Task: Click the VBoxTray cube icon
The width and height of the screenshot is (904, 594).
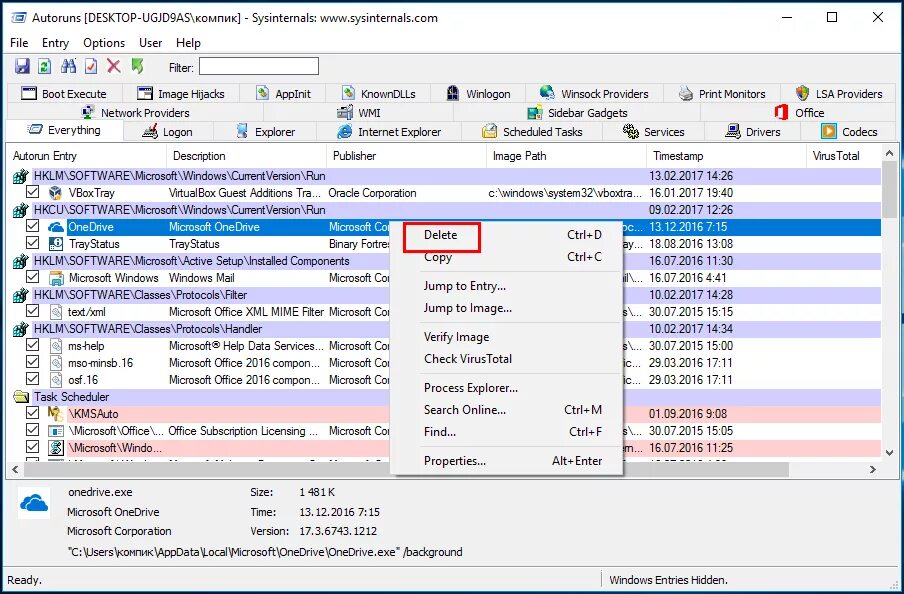Action: click(55, 193)
